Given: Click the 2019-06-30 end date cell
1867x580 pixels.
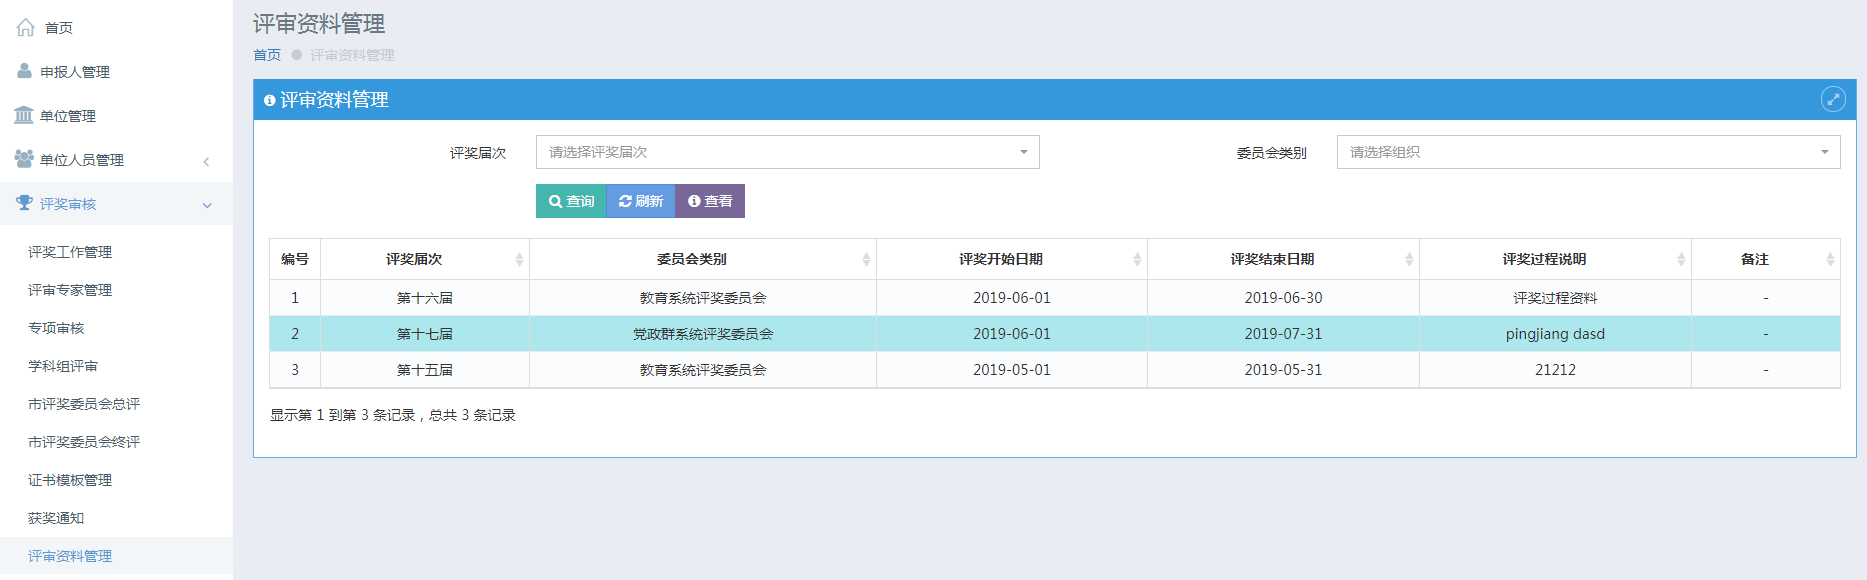Looking at the screenshot, I should tap(1283, 298).
